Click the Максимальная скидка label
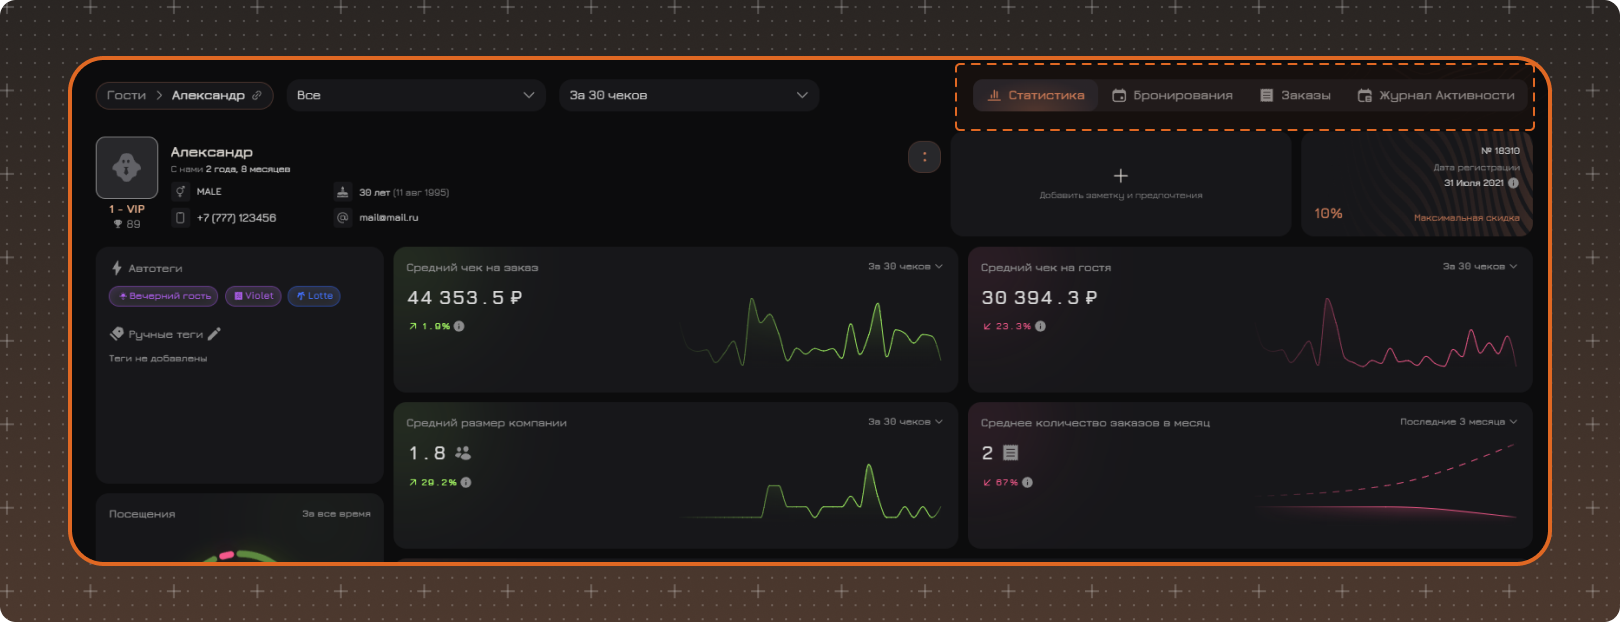The image size is (1620, 622). [x=1466, y=217]
